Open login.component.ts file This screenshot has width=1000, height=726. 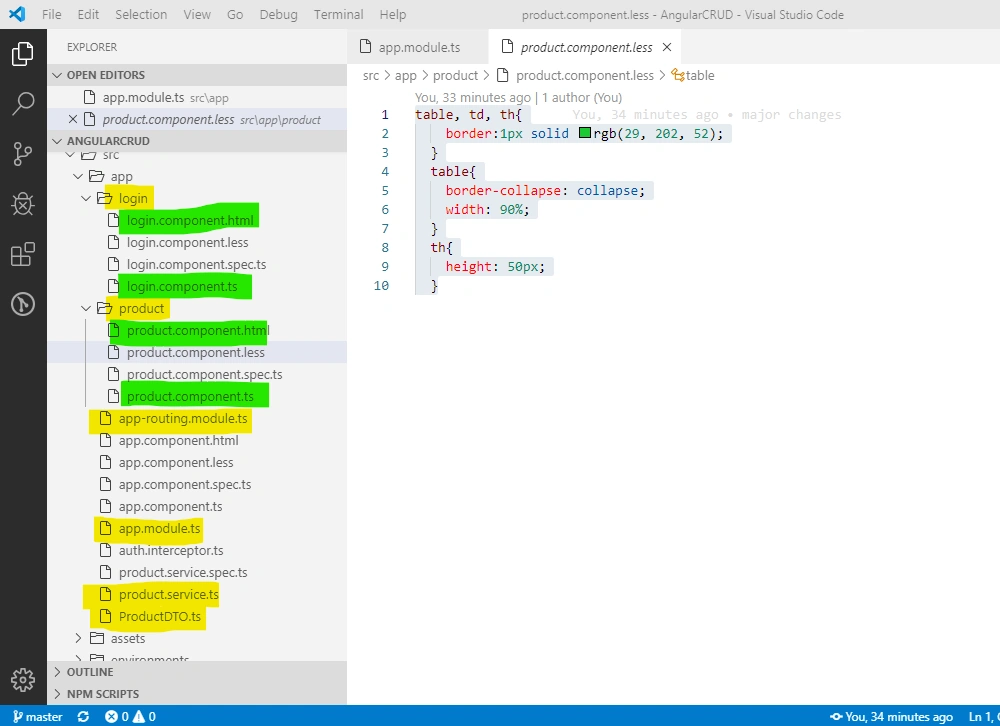point(198,286)
